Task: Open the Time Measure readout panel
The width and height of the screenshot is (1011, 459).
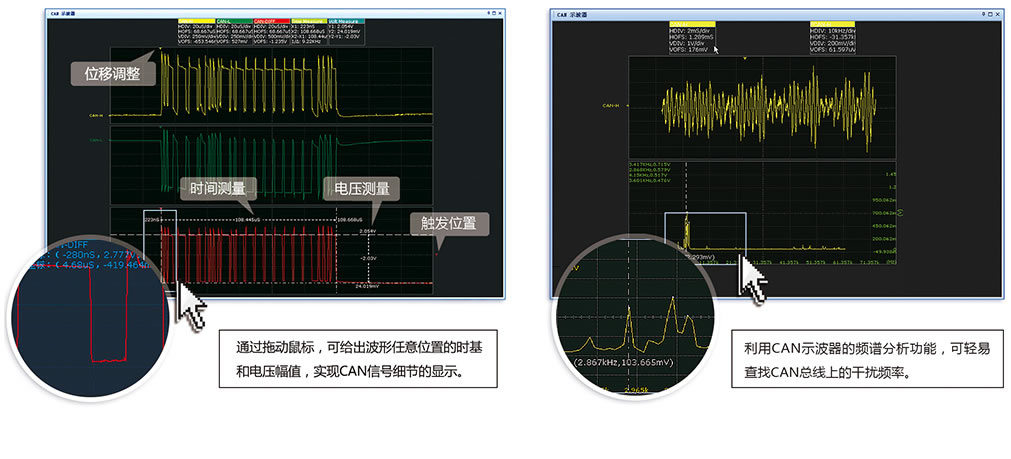Action: [x=307, y=20]
